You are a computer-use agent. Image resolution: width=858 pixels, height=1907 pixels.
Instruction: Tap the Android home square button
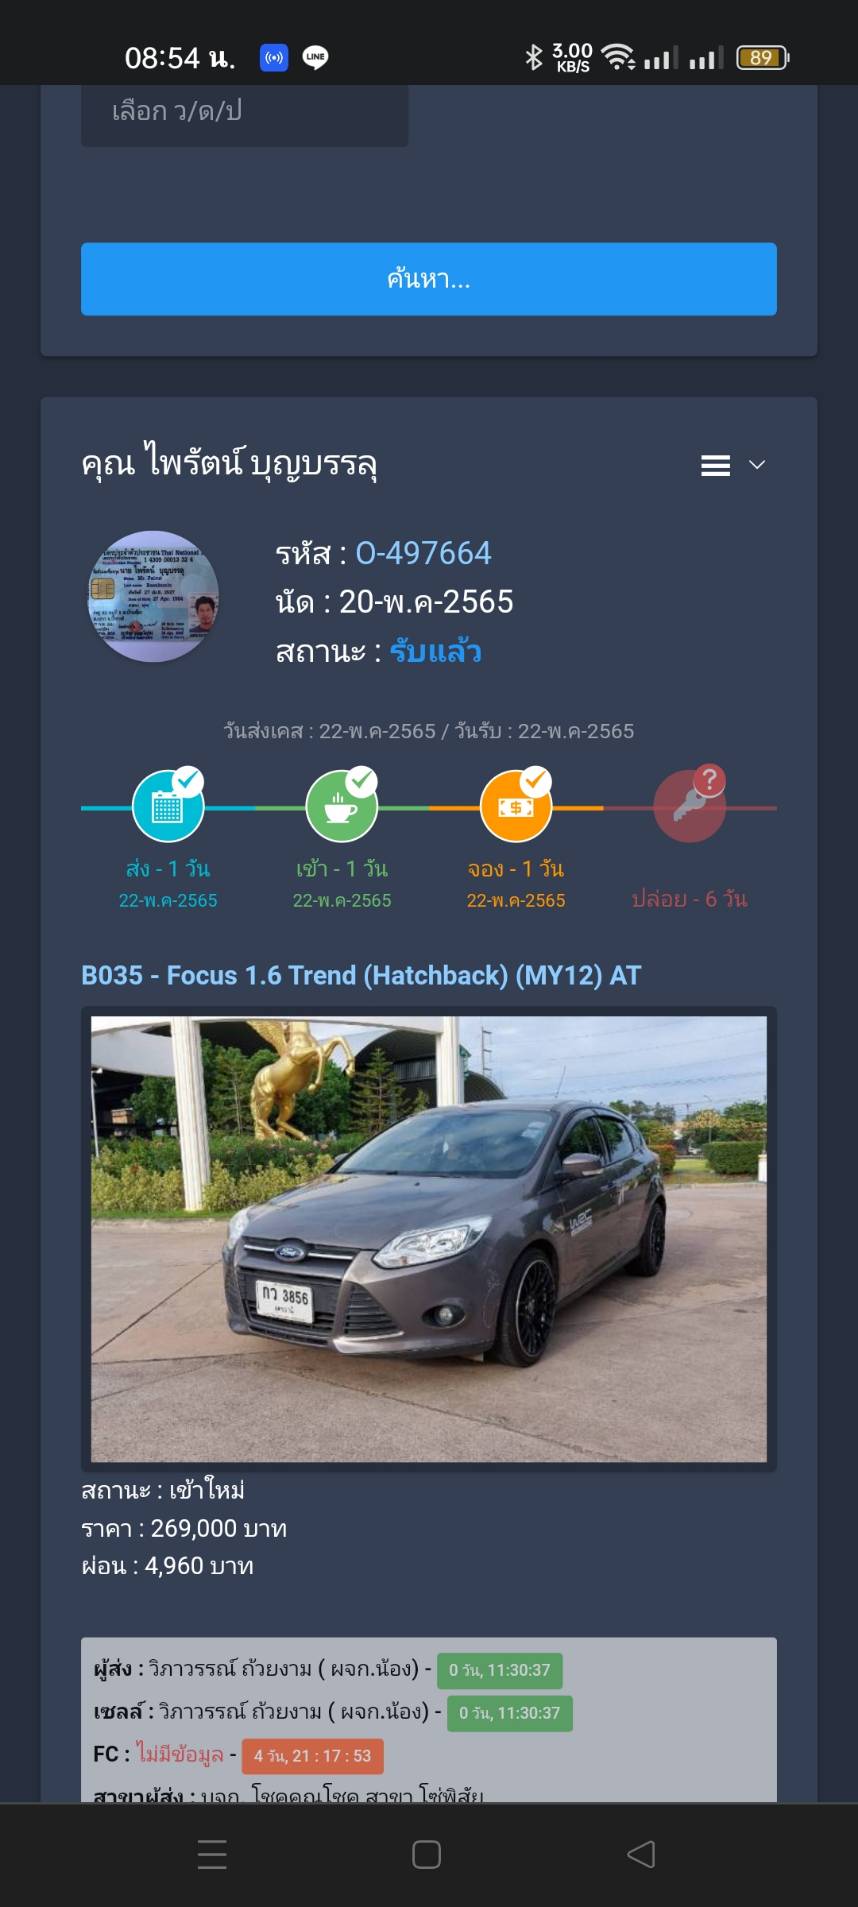[427, 1854]
